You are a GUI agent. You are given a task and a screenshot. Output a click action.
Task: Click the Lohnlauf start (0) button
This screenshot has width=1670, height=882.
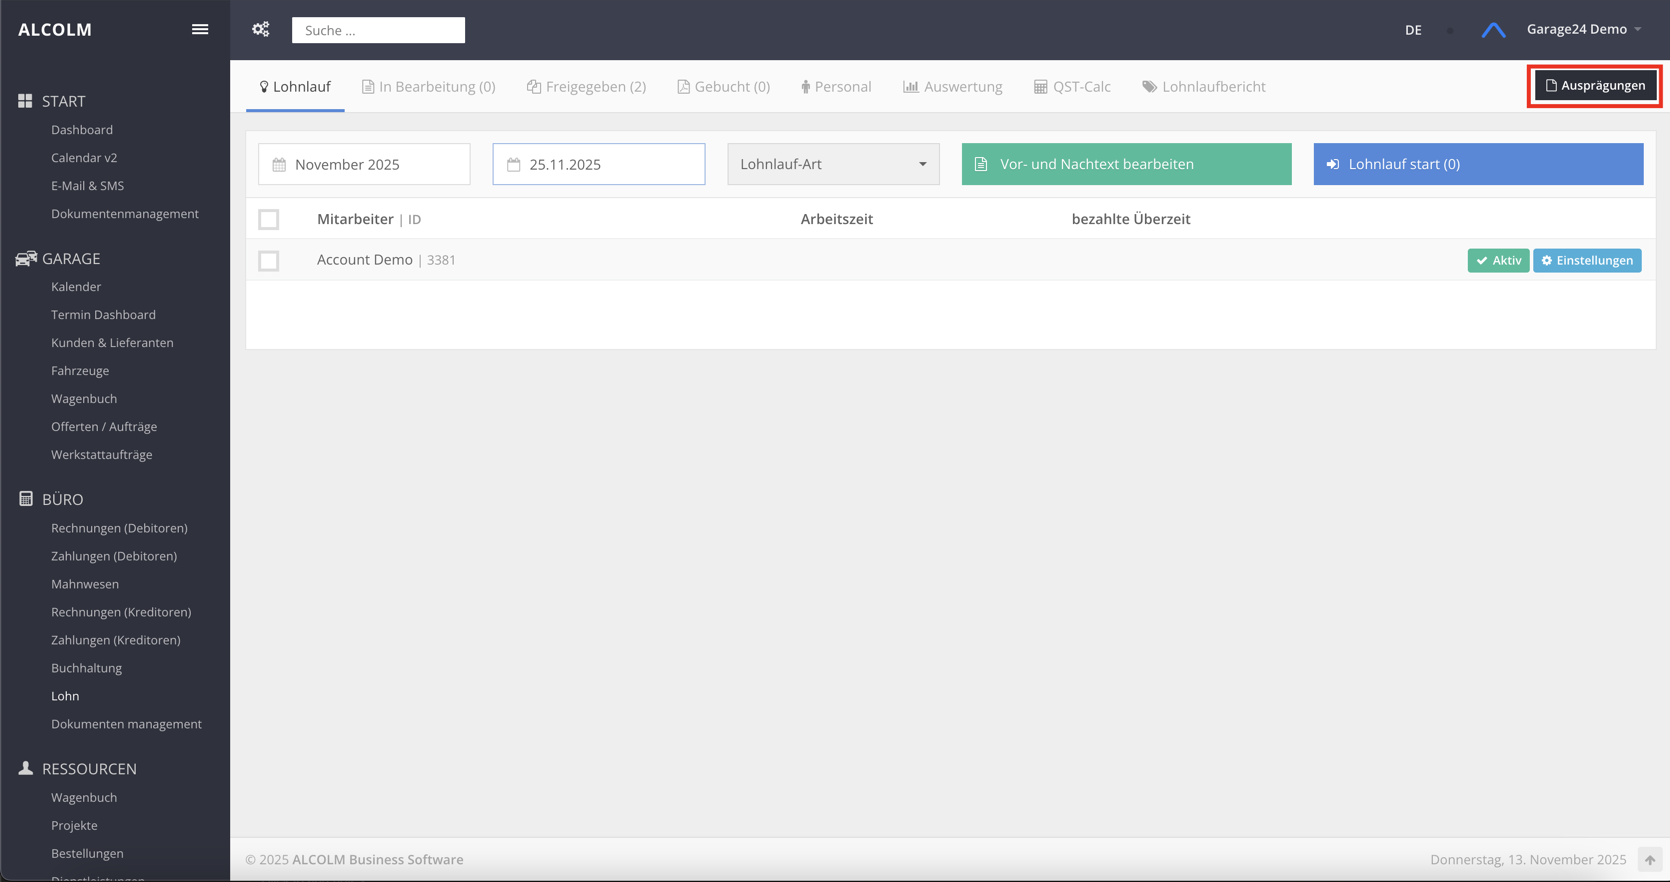click(1478, 164)
